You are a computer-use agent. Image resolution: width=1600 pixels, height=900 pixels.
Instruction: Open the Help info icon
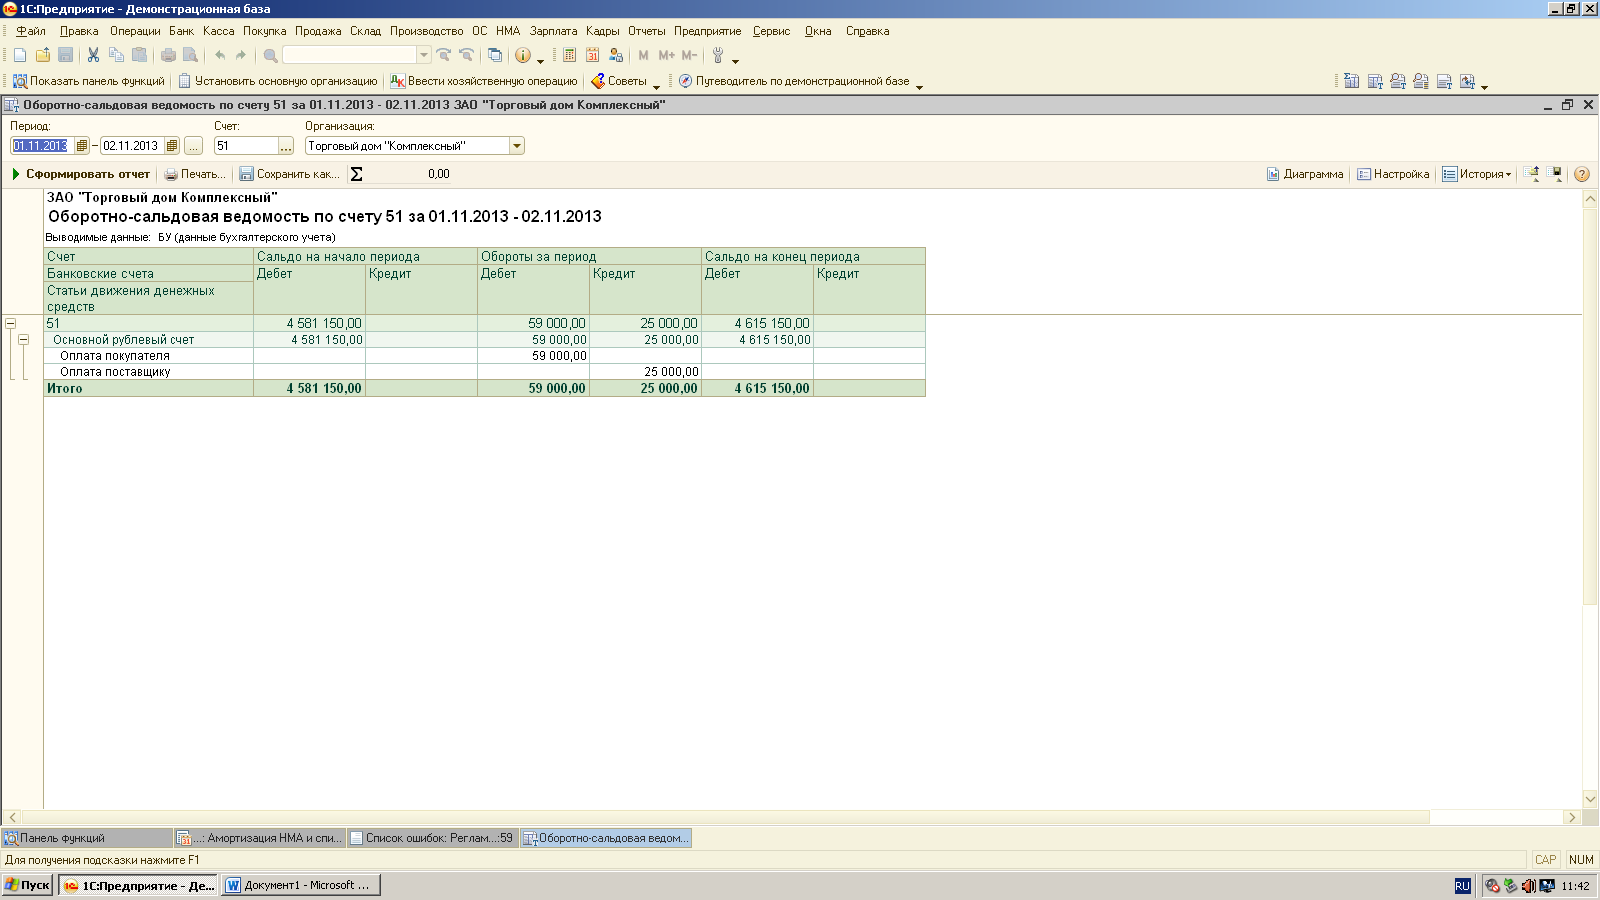[x=522, y=55]
